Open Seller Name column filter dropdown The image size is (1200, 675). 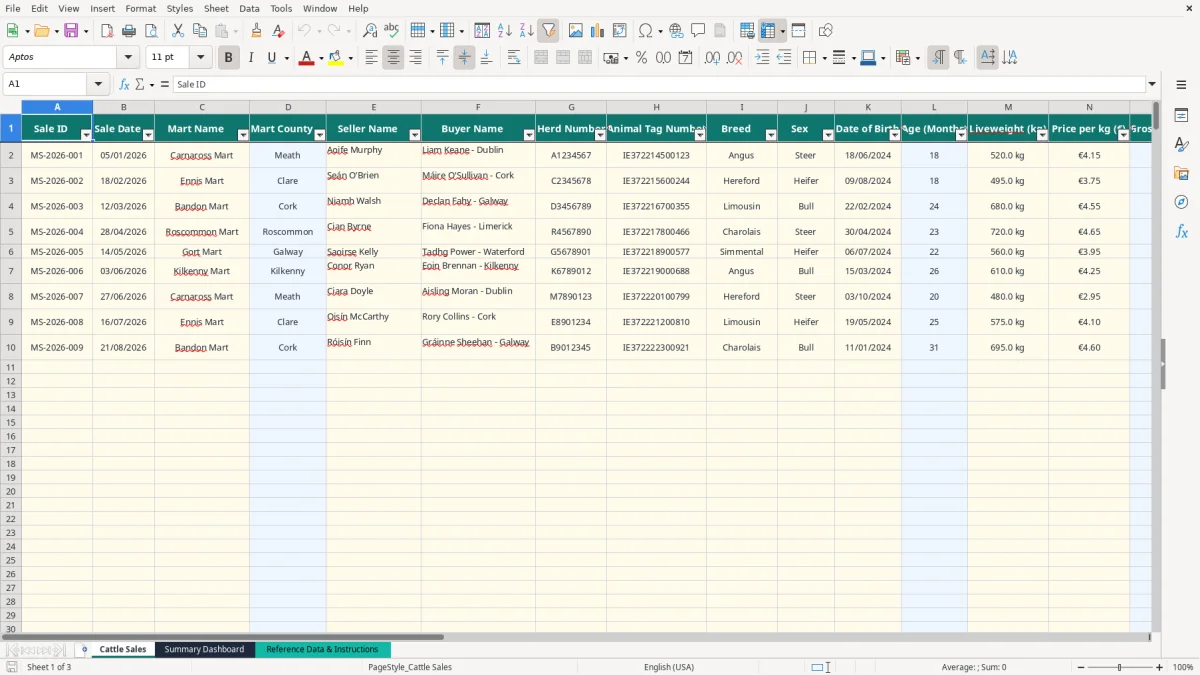click(x=414, y=135)
